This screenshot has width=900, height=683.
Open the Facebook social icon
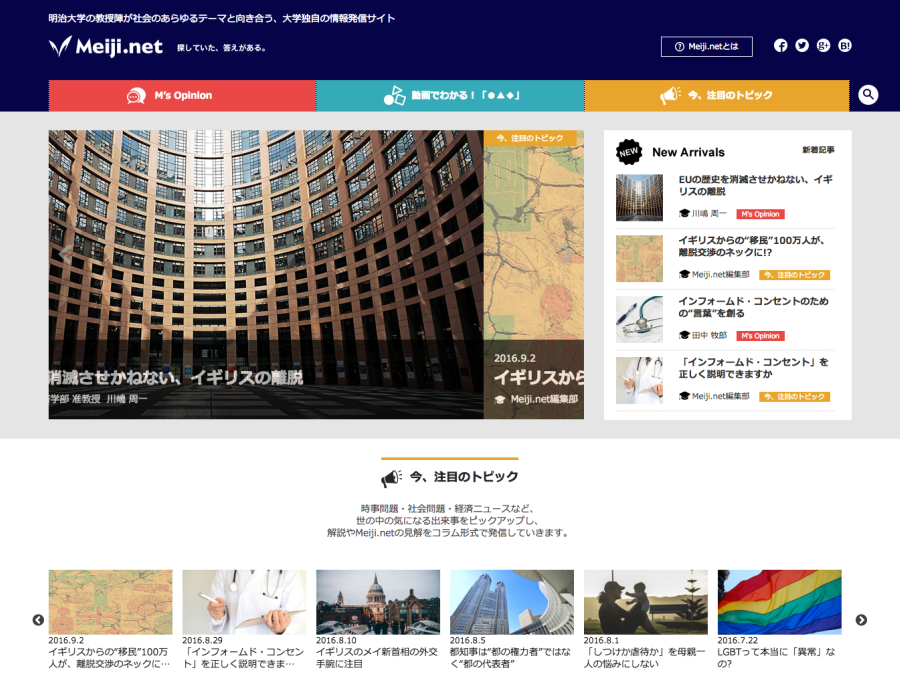pos(781,45)
